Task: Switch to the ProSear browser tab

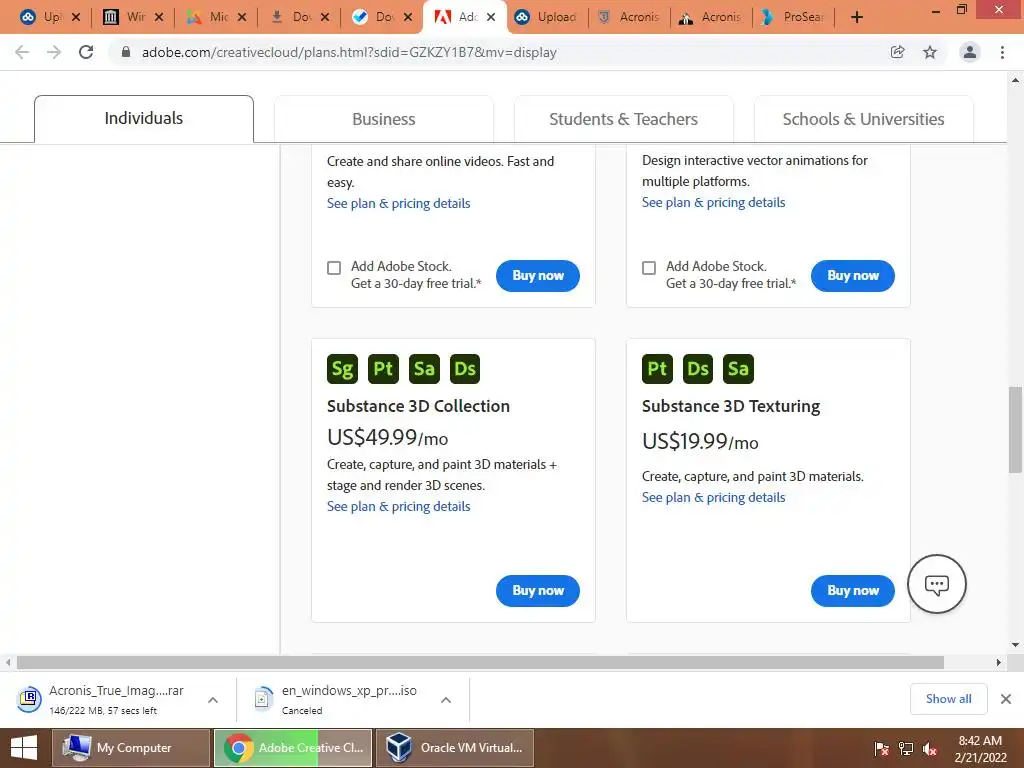Action: click(793, 18)
